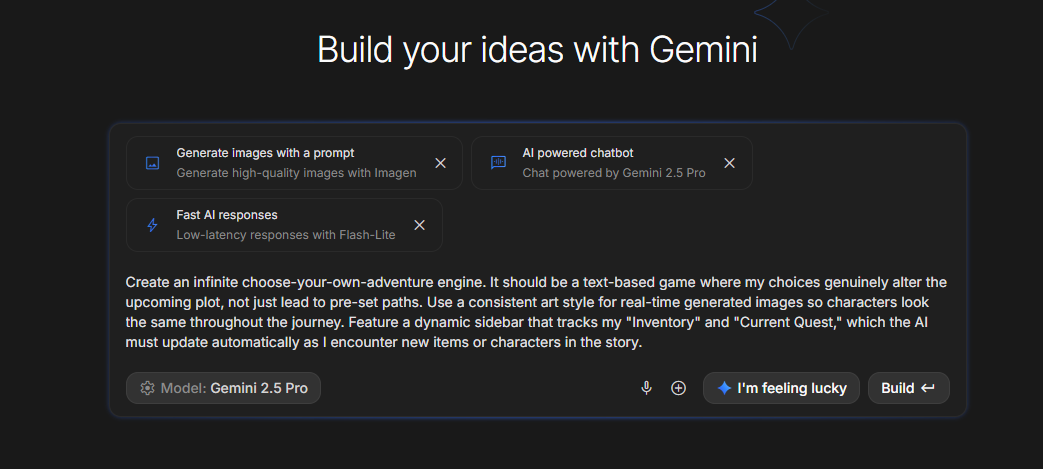Click the gear icon beside Model label
The height and width of the screenshot is (469, 1043).
click(147, 388)
